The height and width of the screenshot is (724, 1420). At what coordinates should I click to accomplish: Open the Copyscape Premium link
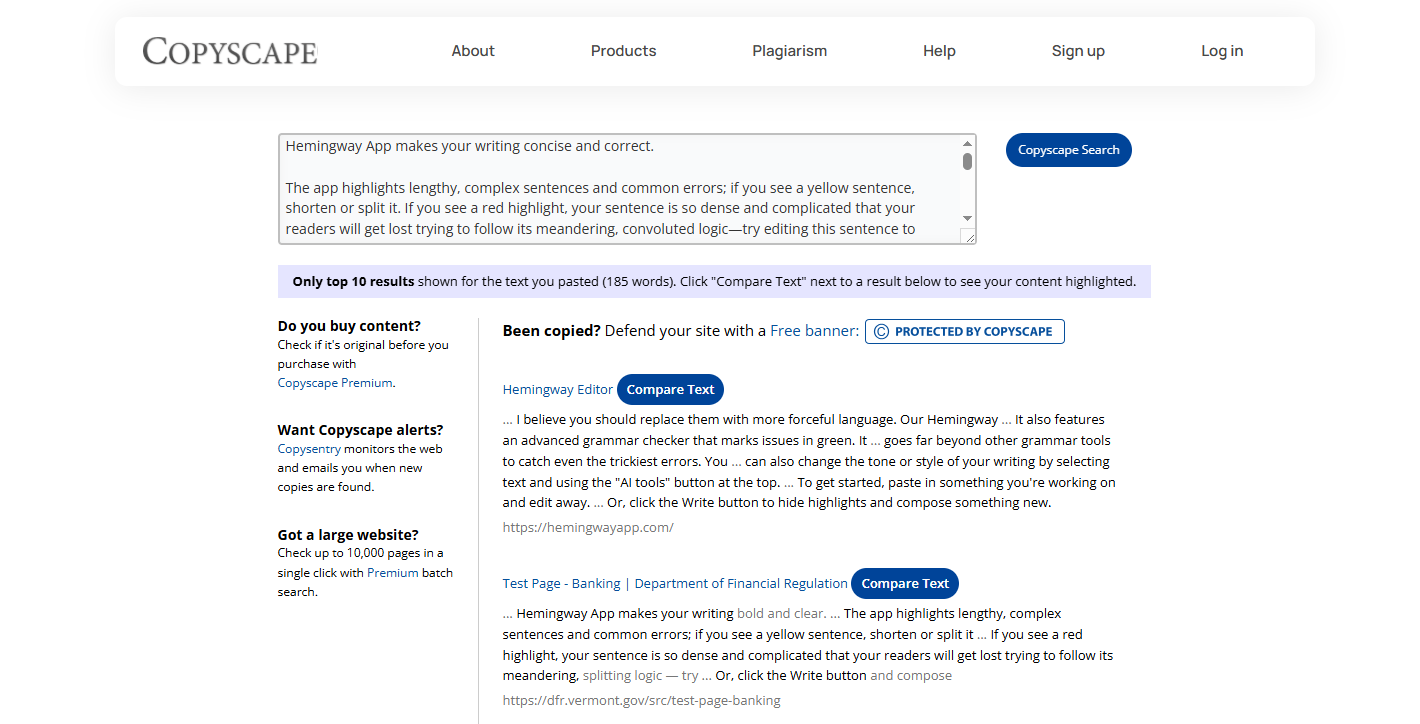[x=333, y=382]
